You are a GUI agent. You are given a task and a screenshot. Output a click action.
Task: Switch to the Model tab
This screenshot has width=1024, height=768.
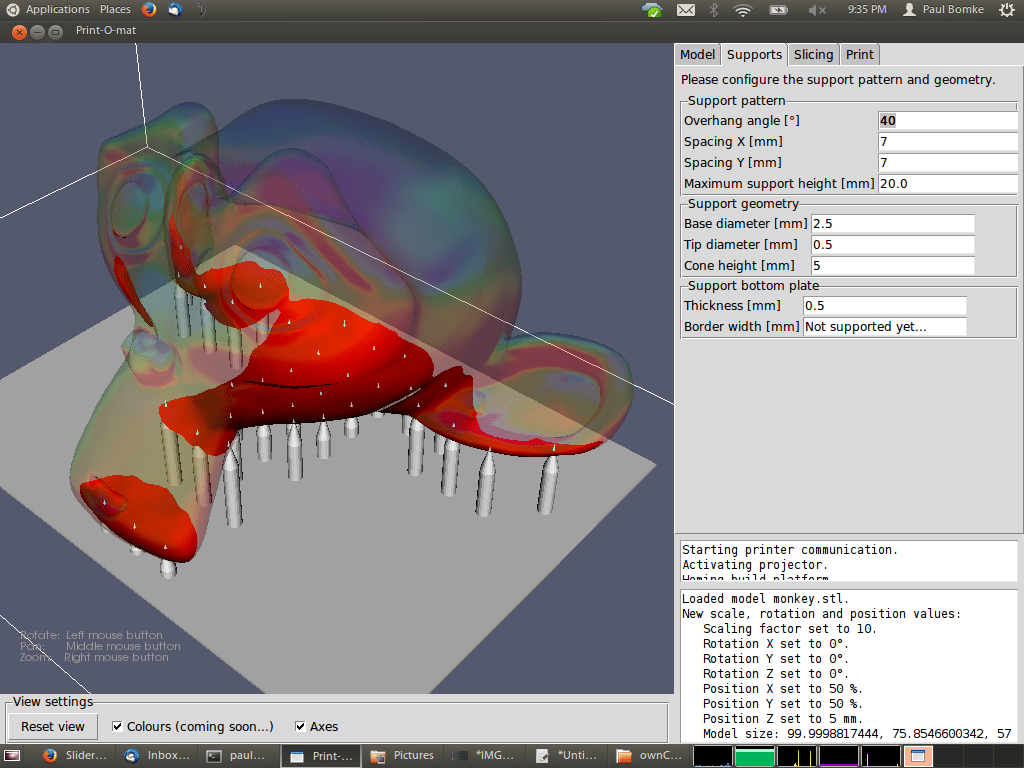[697, 55]
